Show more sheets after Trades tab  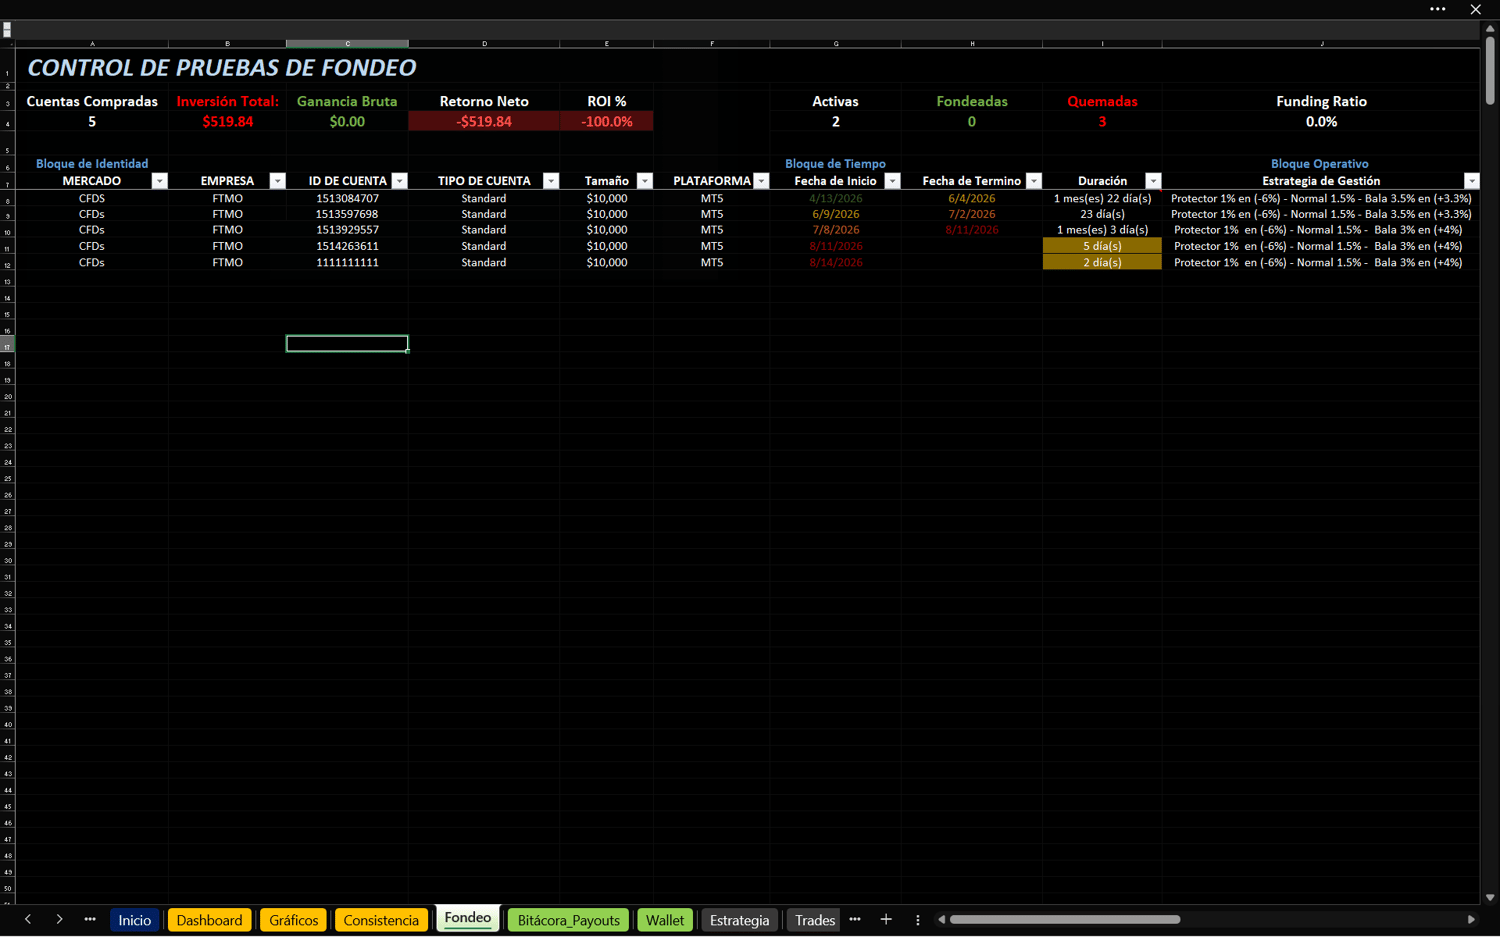pos(855,920)
